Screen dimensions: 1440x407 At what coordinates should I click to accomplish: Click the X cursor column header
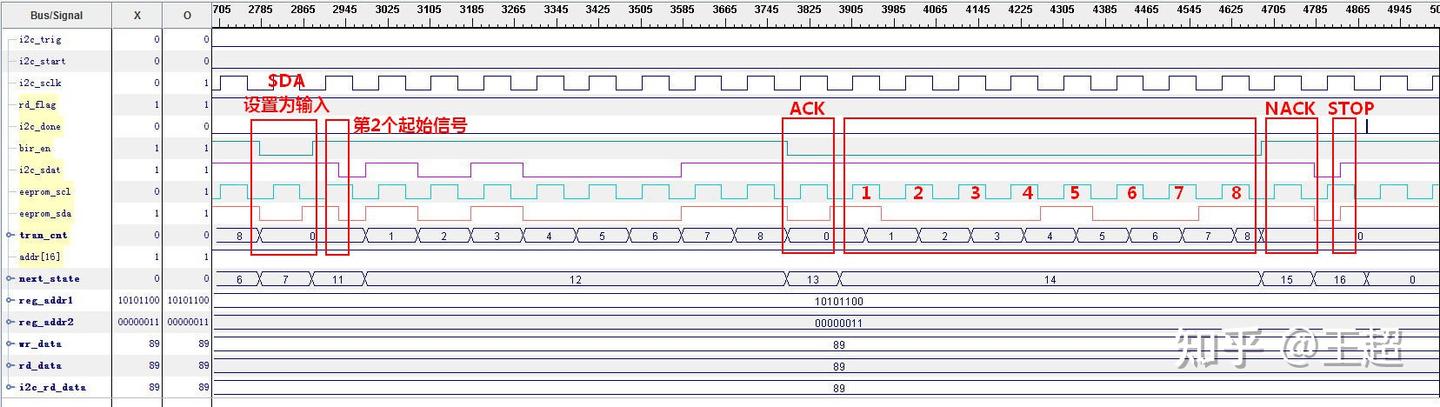(137, 16)
